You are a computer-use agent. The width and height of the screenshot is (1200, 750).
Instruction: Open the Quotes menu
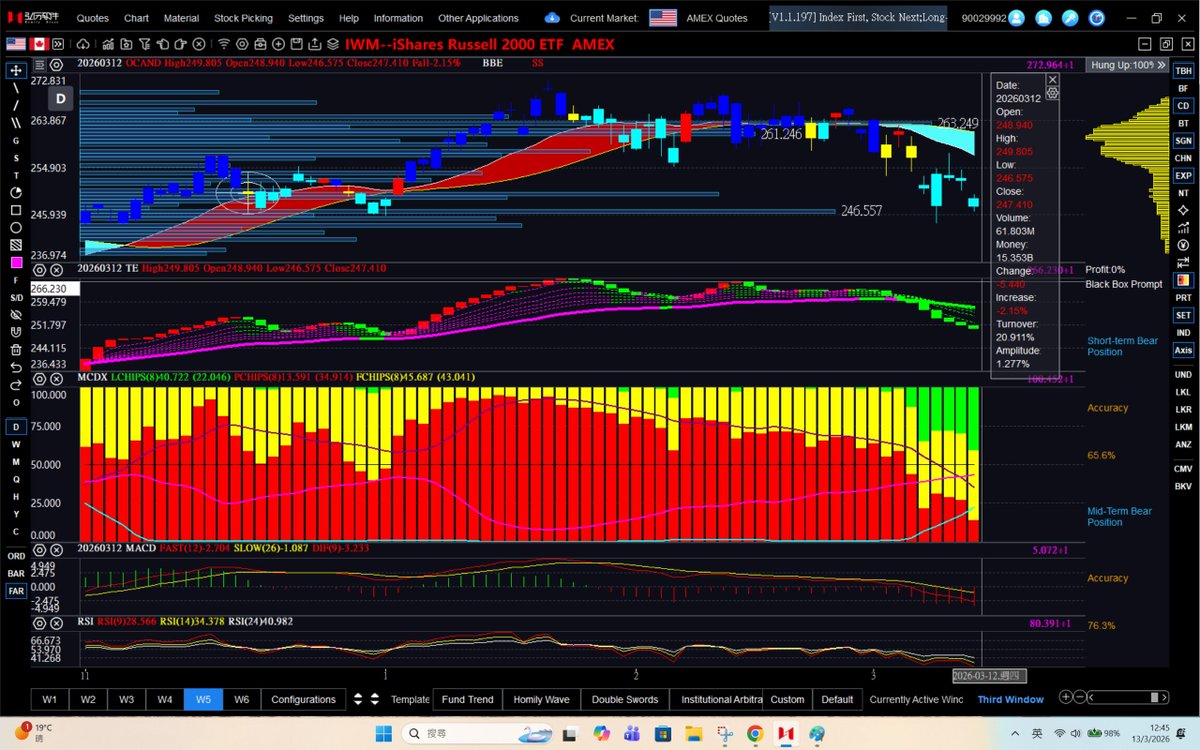pos(93,18)
